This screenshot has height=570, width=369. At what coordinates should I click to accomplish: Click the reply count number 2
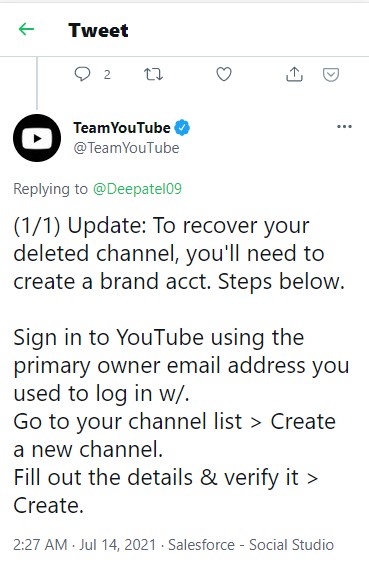tap(107, 75)
